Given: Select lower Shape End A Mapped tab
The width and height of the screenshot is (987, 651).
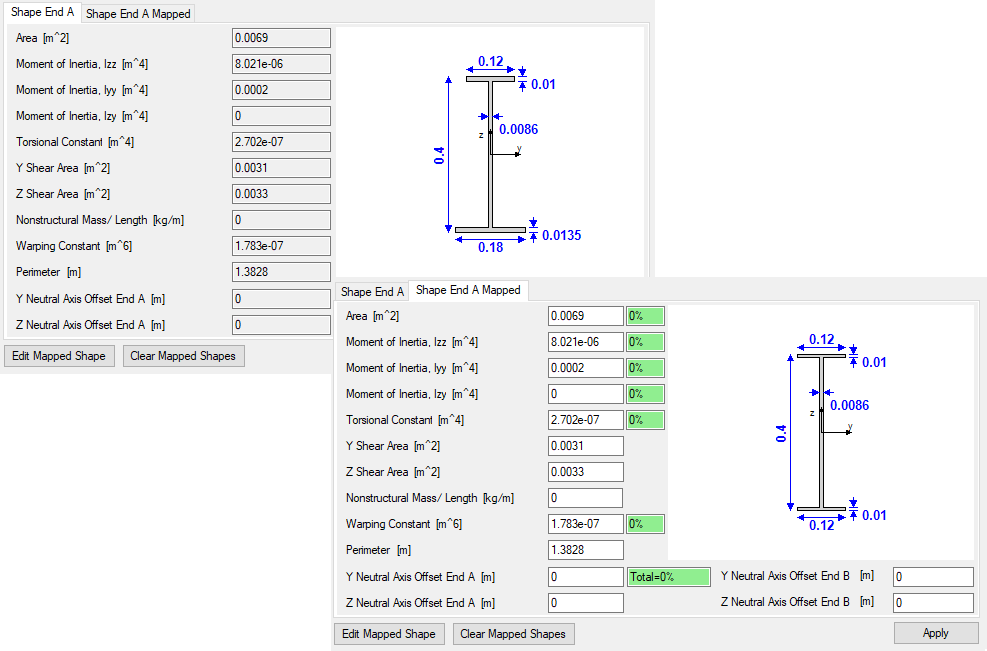Looking at the screenshot, I should (x=468, y=290).
